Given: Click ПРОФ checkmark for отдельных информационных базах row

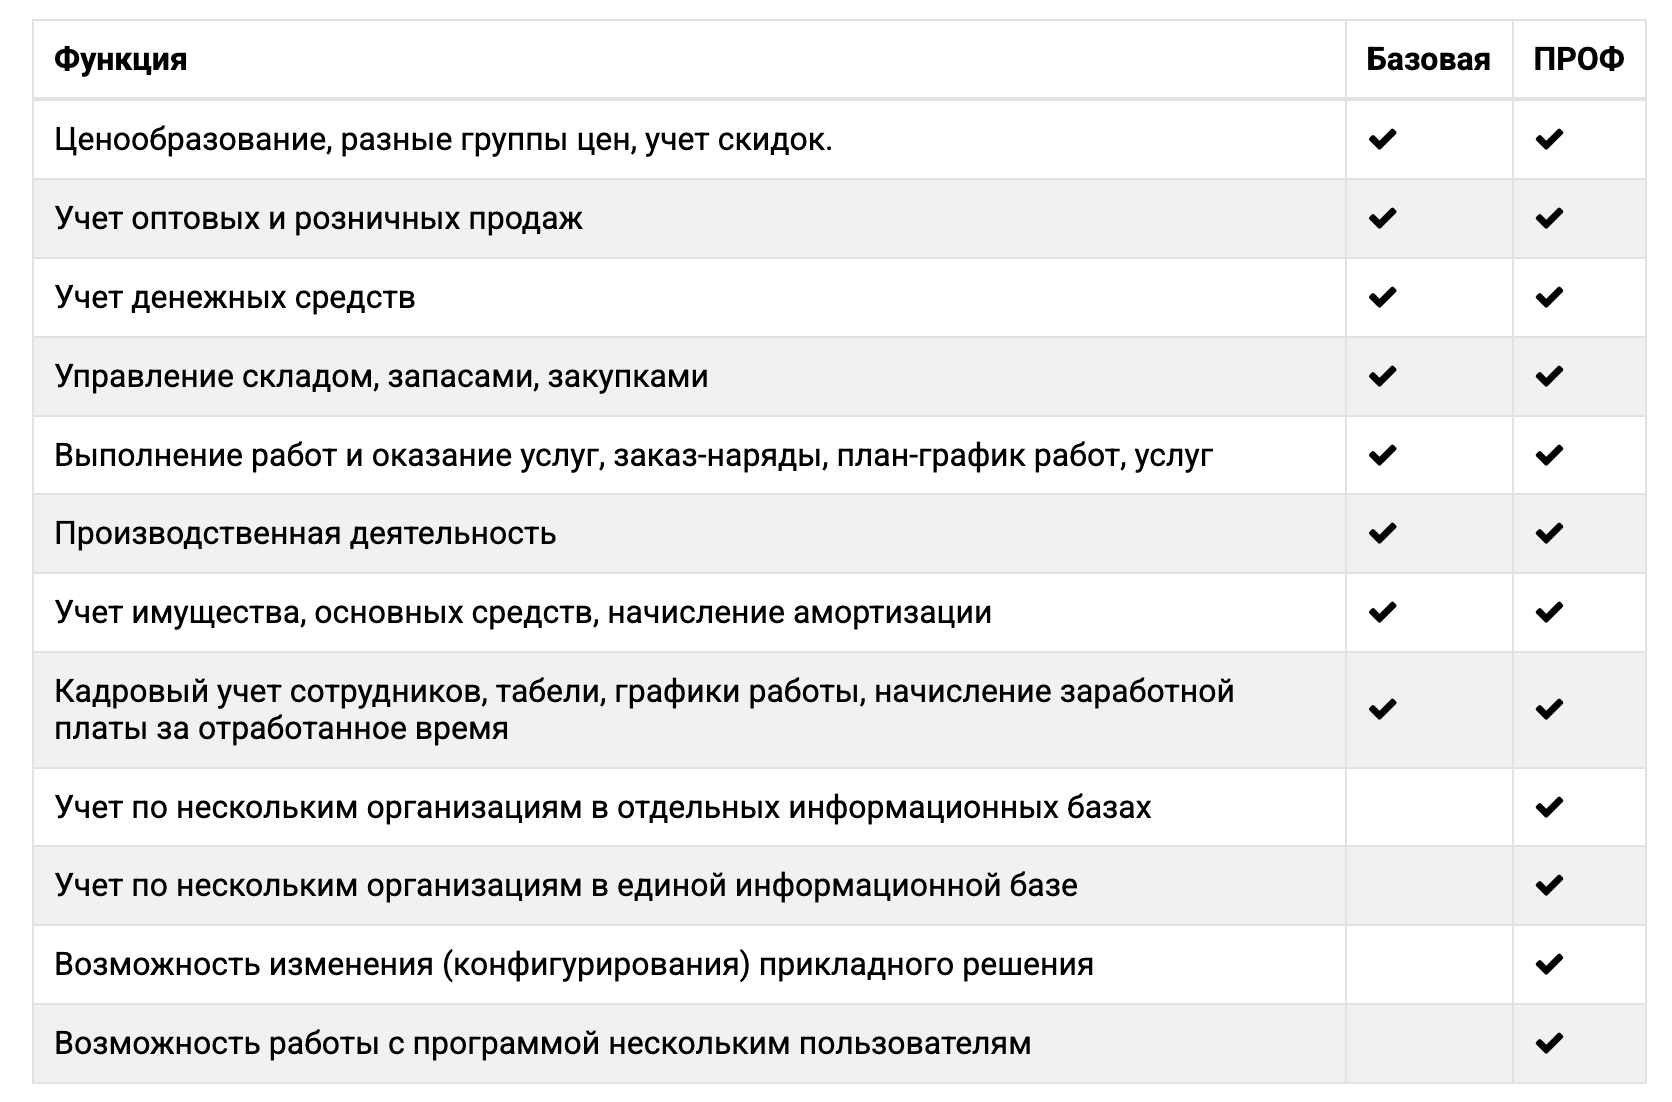Looking at the screenshot, I should pyautogui.click(x=1549, y=806).
